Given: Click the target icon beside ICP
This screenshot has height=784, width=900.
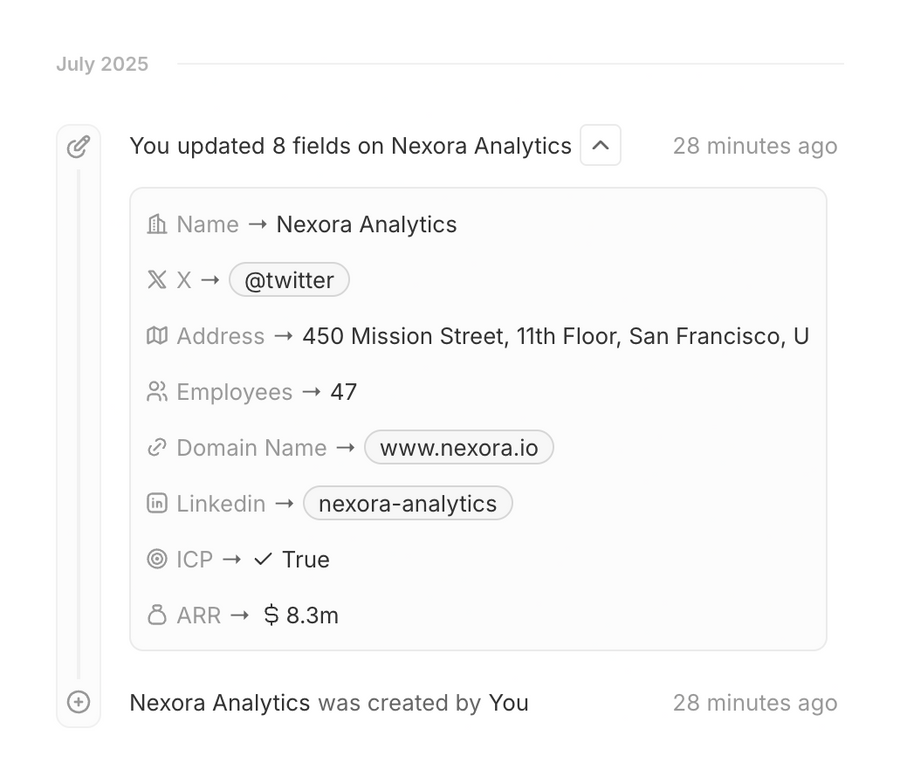Looking at the screenshot, I should click(x=157, y=559).
